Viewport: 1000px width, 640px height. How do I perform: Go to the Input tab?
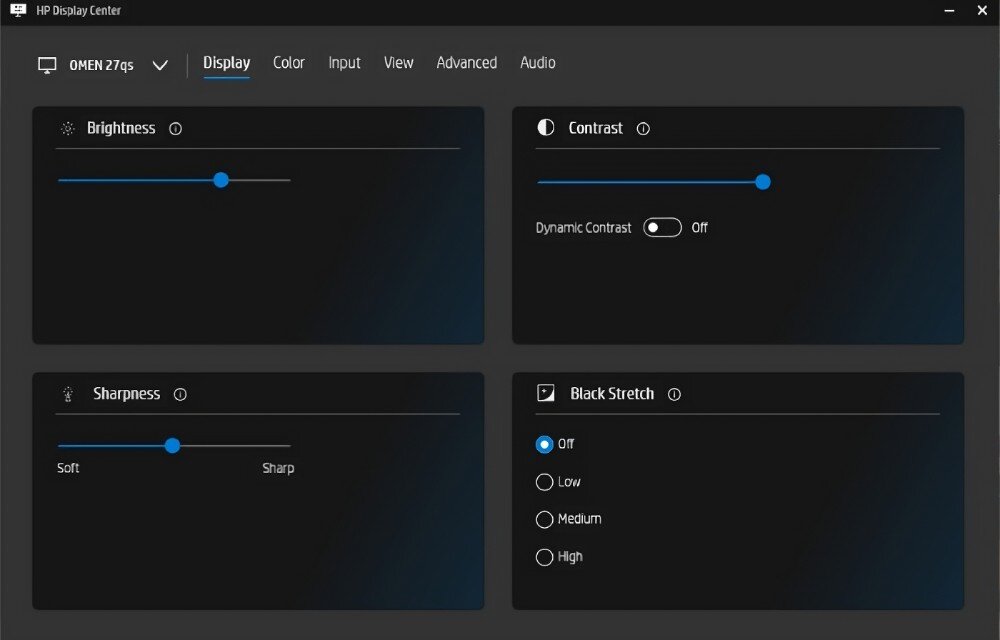[x=344, y=63]
